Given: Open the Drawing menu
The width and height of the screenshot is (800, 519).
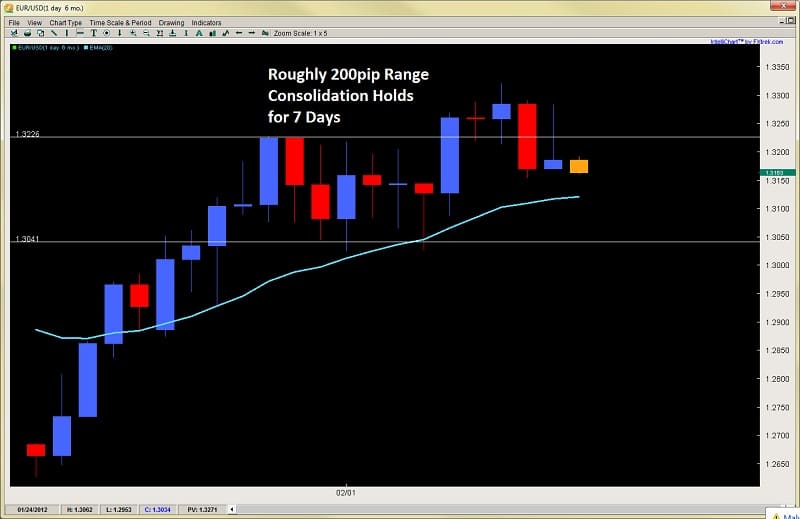Looking at the screenshot, I should (171, 22).
